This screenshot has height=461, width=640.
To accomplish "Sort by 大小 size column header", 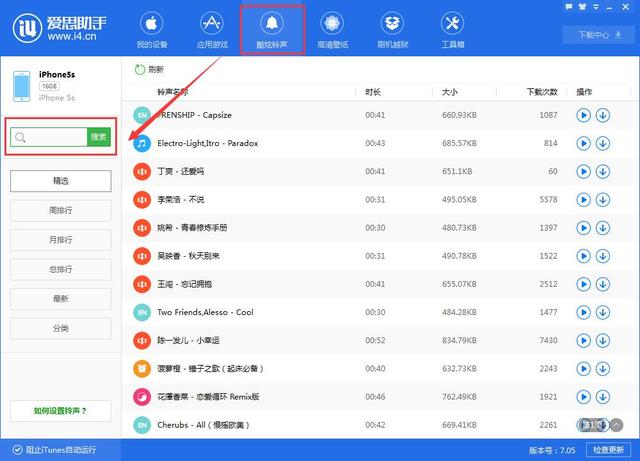I will 449,92.
